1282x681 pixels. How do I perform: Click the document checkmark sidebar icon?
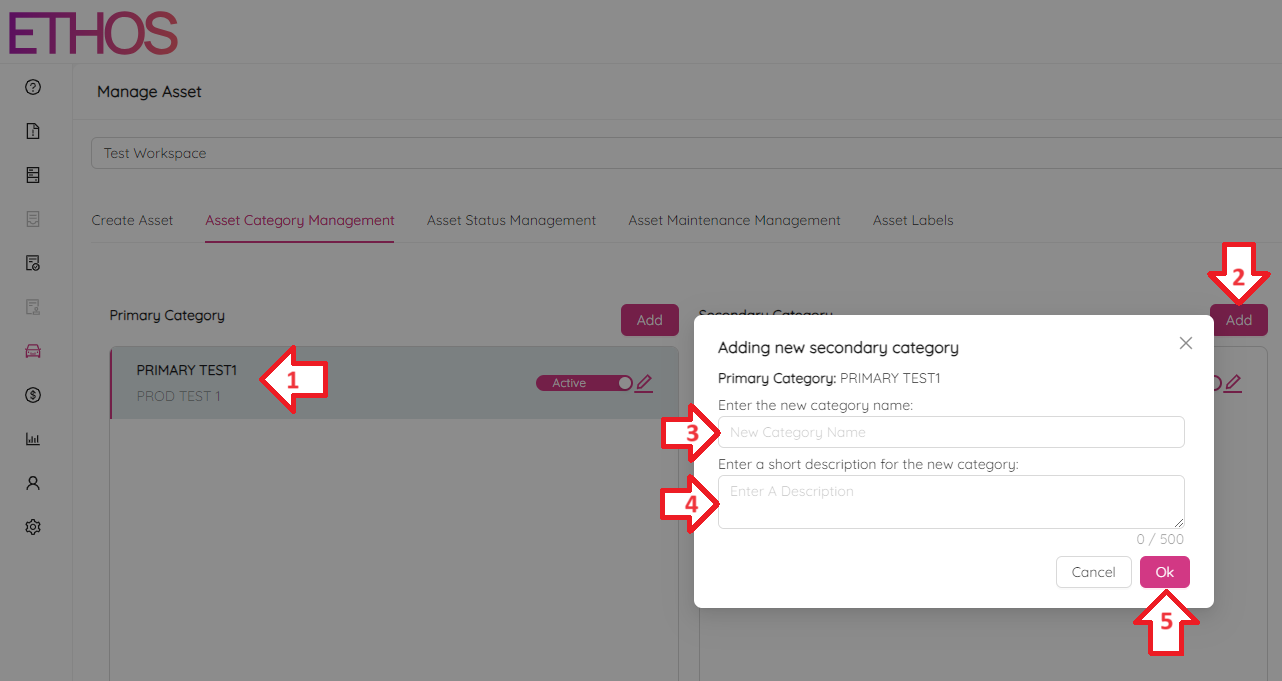coord(33,263)
